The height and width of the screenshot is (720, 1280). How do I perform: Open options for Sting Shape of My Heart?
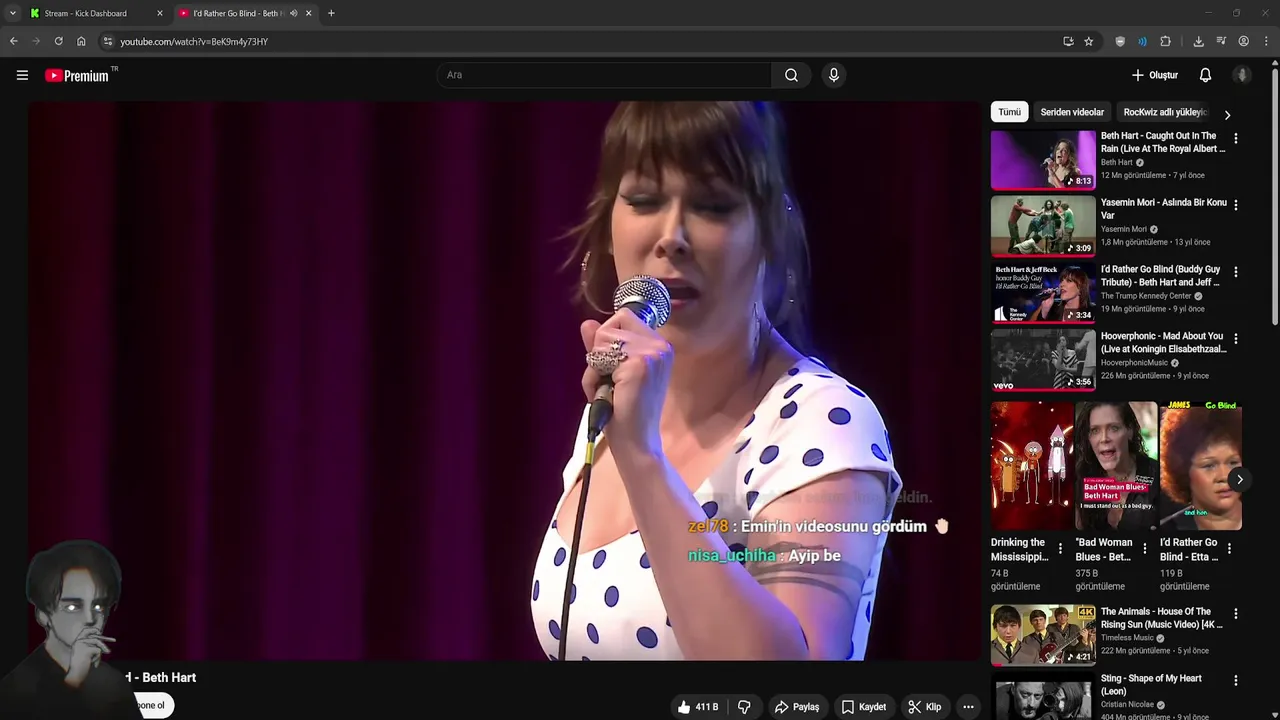pos(1235,681)
